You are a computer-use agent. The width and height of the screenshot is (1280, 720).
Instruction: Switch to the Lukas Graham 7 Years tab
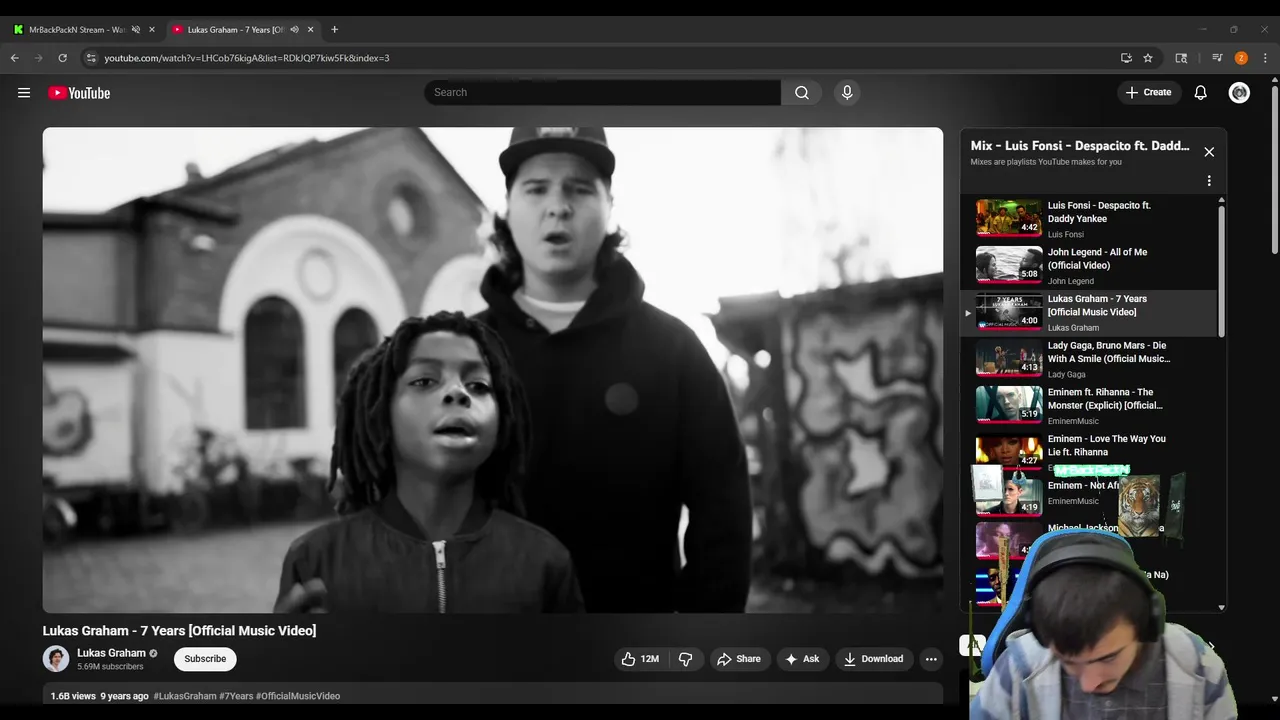[236, 30]
